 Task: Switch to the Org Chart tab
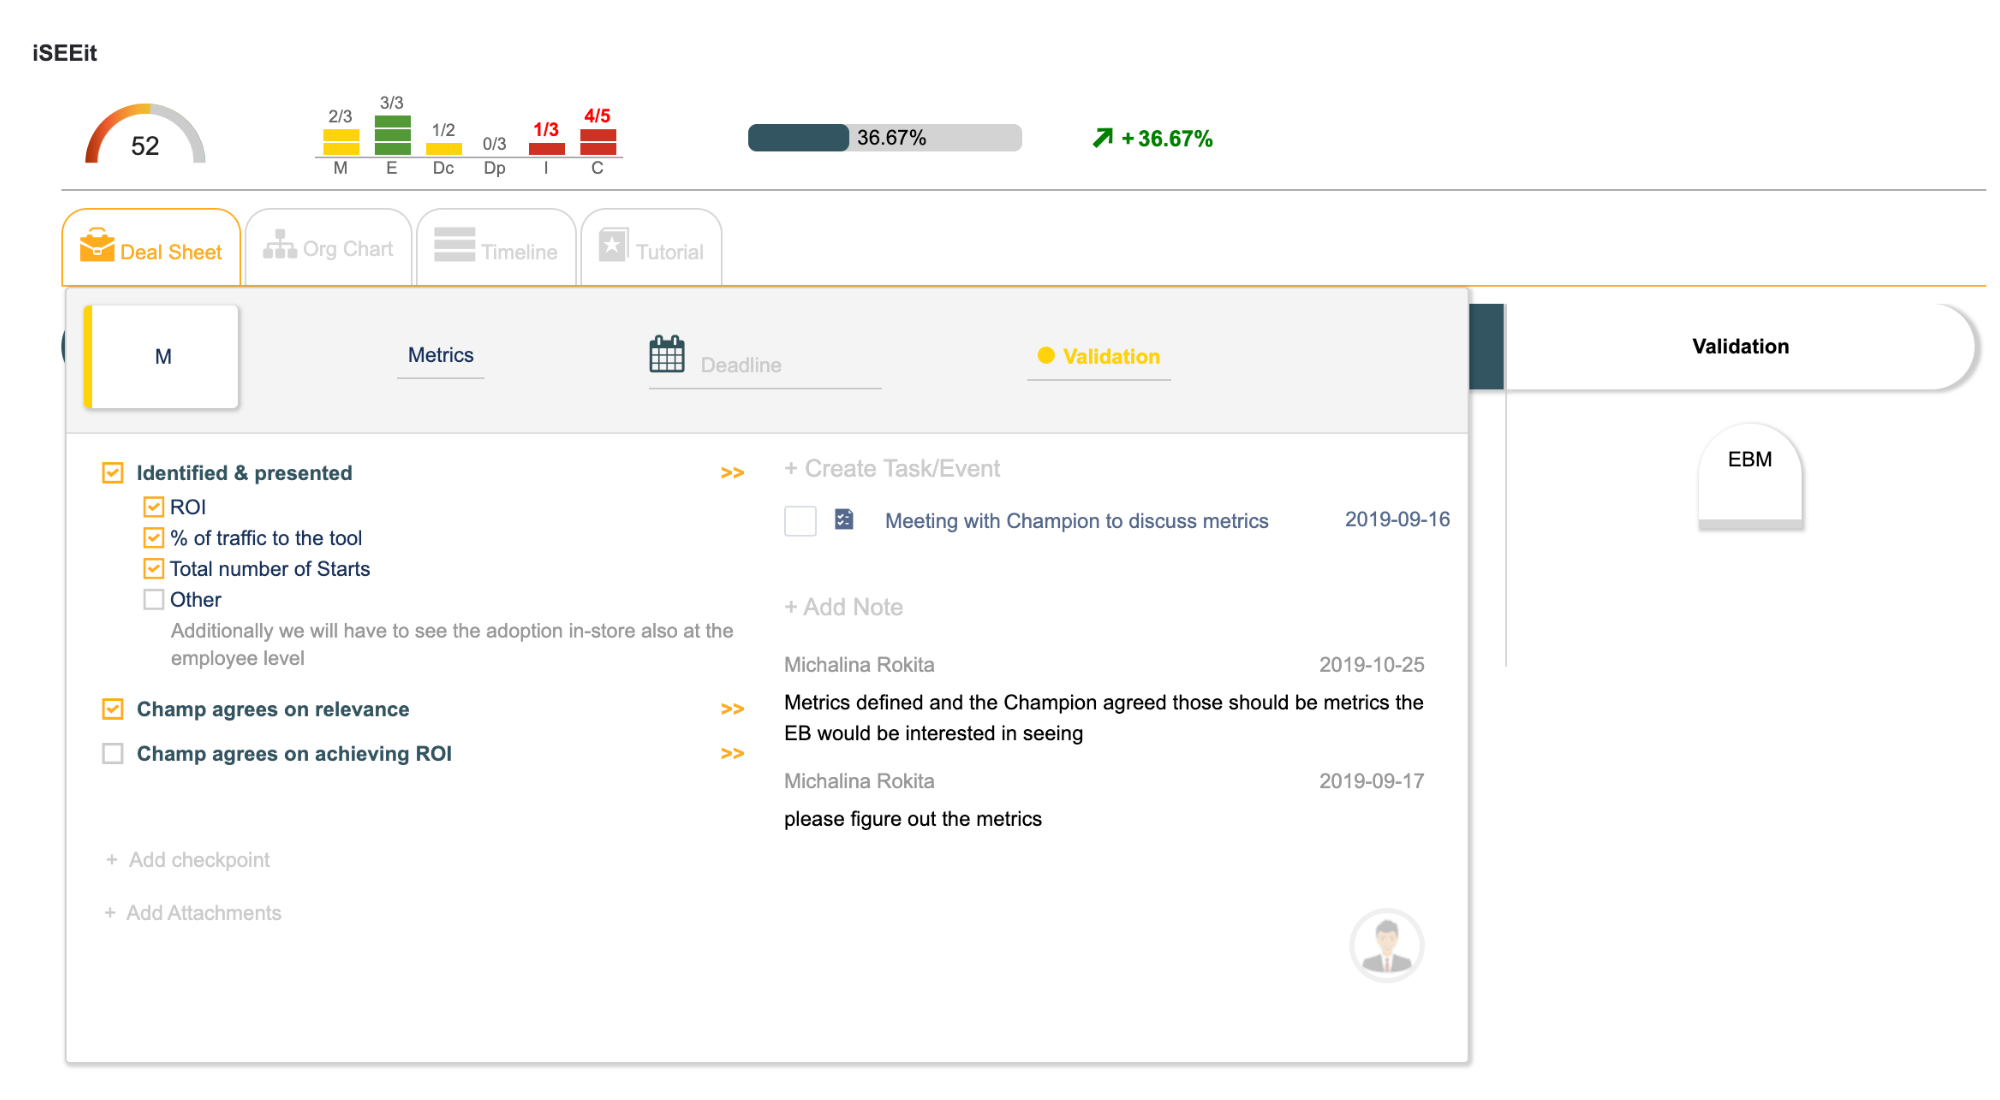click(x=328, y=248)
